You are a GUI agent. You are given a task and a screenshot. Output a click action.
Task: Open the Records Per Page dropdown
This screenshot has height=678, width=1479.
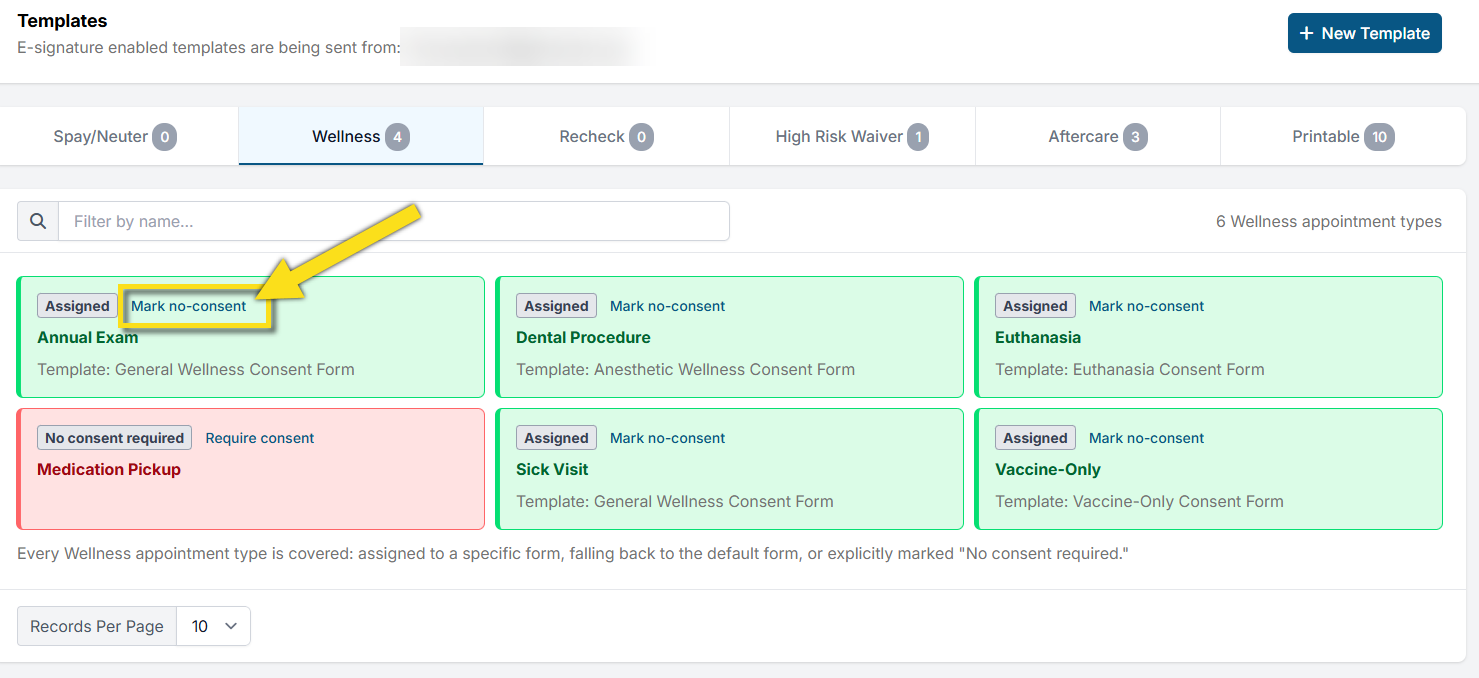[x=213, y=626]
